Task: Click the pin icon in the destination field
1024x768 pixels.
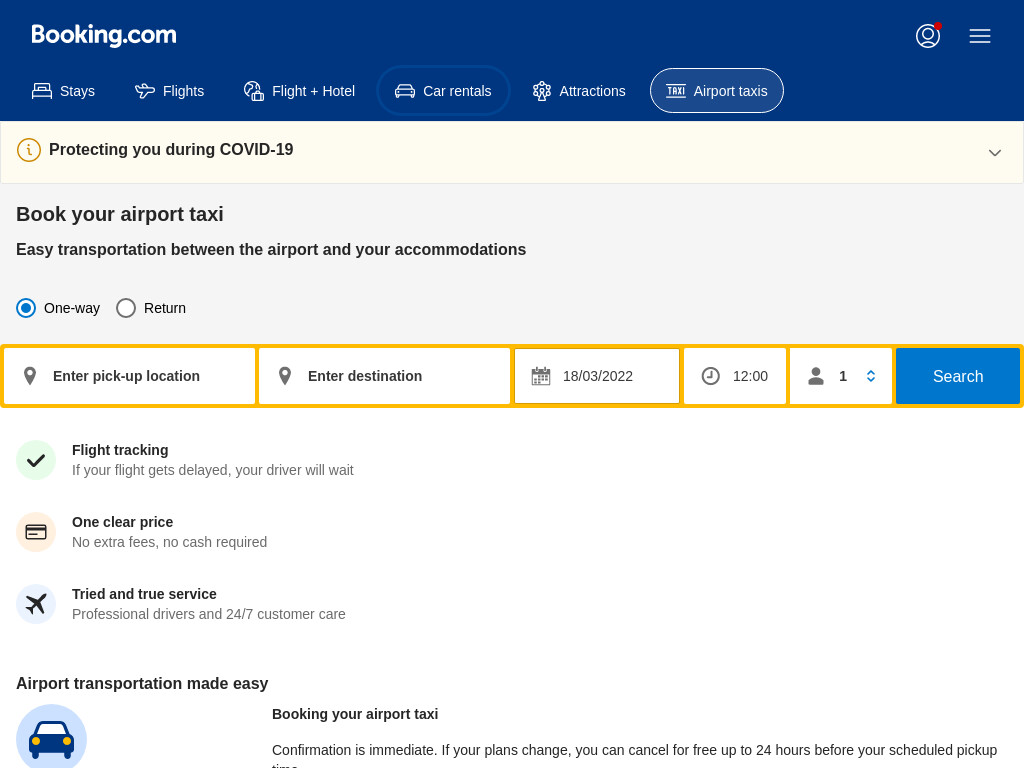Action: (285, 376)
